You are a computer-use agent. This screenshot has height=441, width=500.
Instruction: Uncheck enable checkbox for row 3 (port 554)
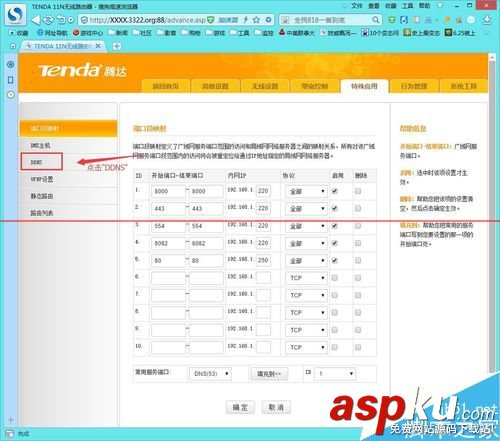click(x=335, y=226)
